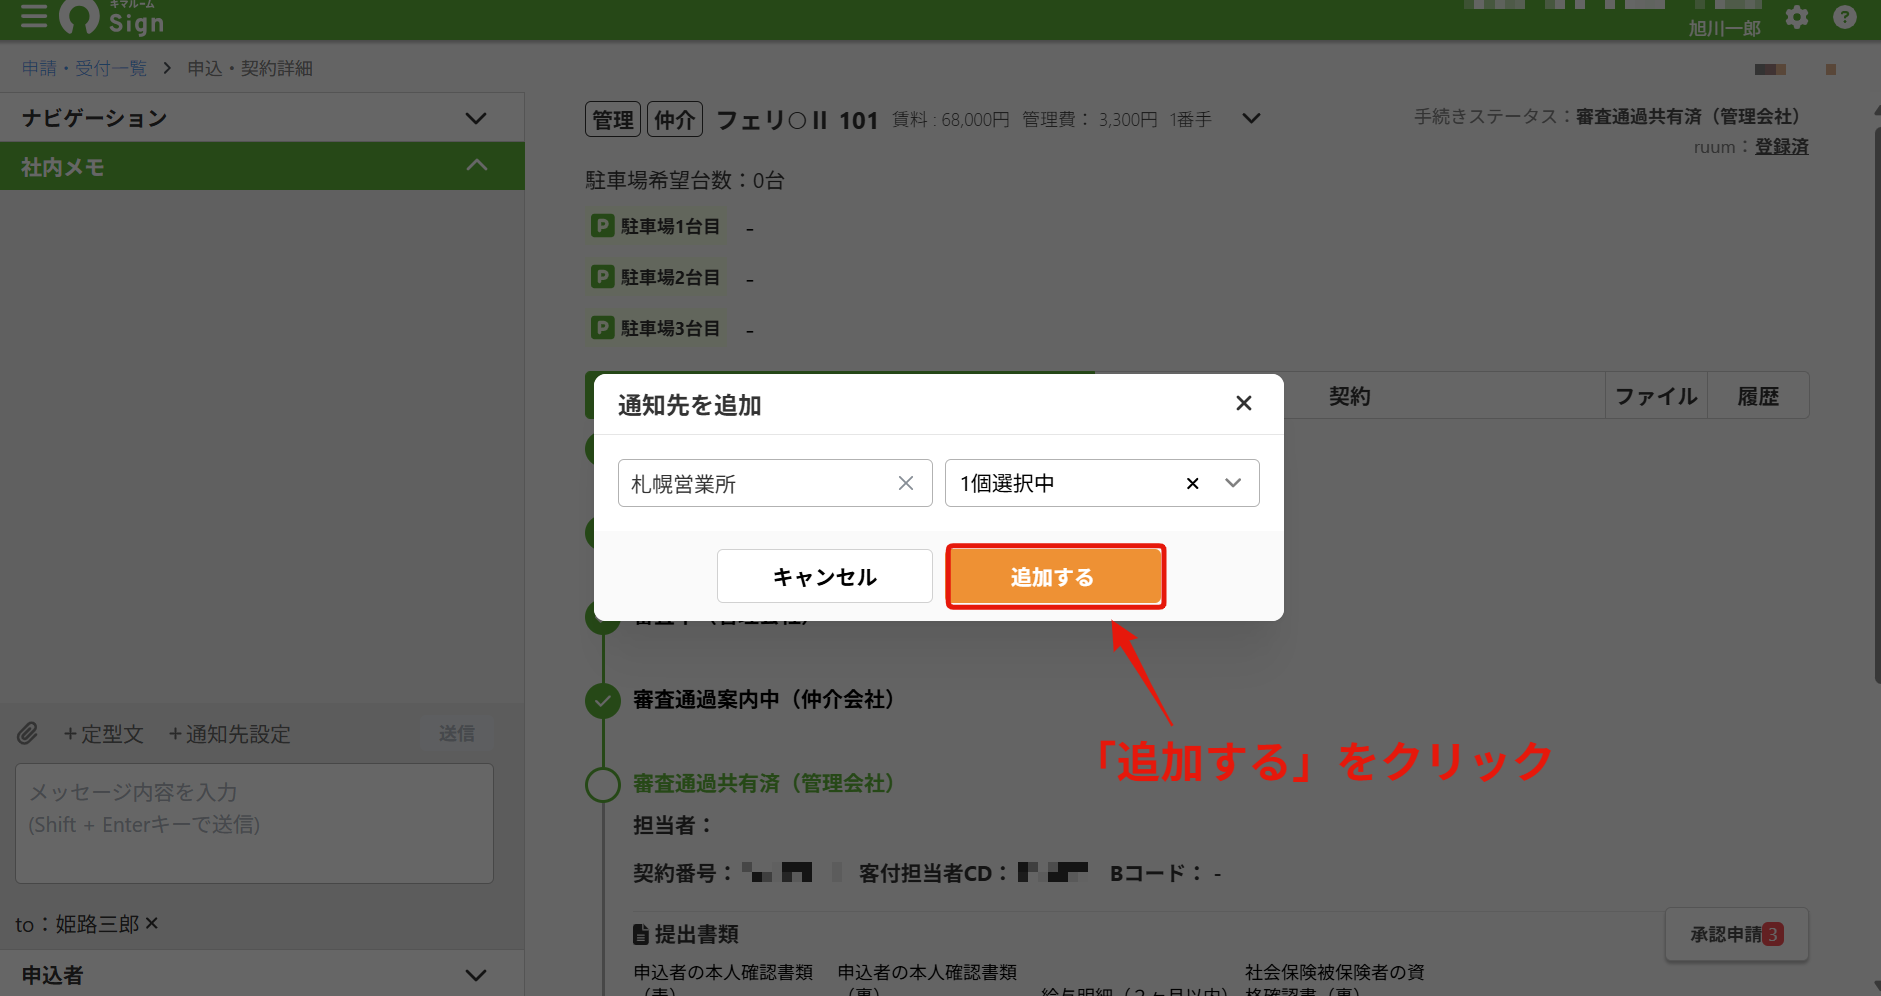Open the 申請・受付一覧 breadcrumb link
The height and width of the screenshot is (996, 1881).
click(x=84, y=68)
